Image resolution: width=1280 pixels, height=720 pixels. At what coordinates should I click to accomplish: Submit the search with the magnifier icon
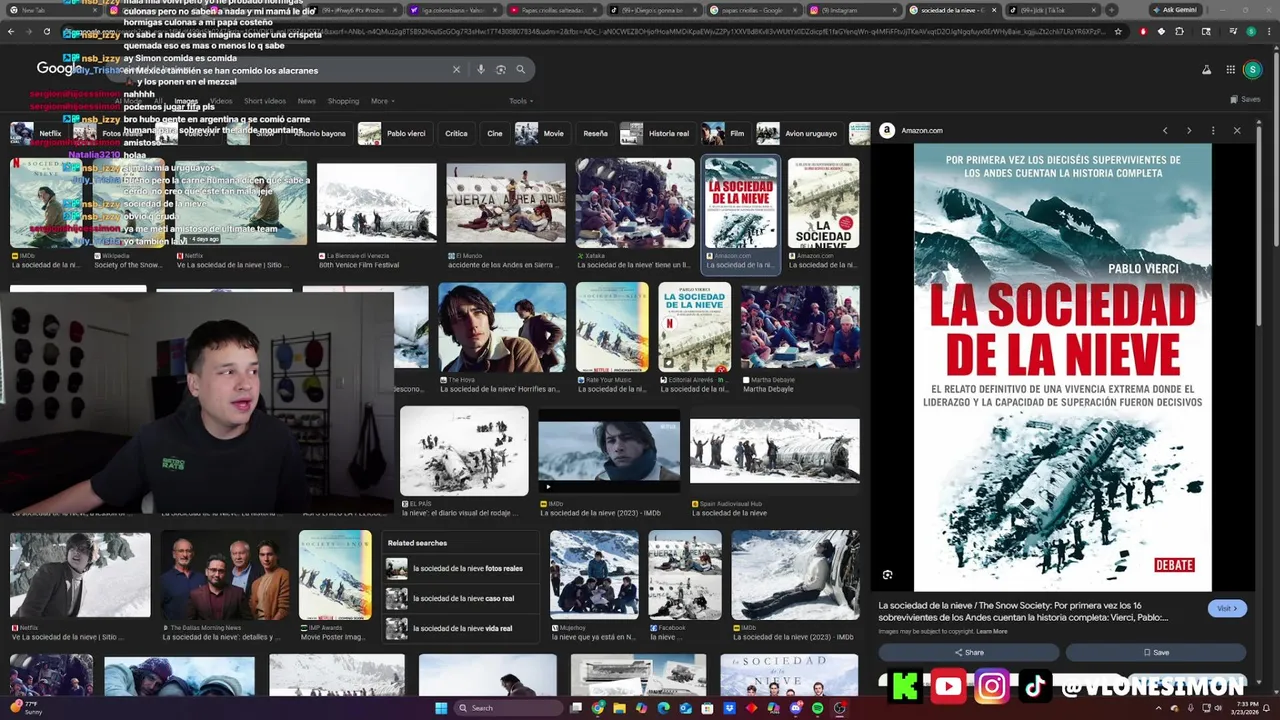[x=521, y=70]
